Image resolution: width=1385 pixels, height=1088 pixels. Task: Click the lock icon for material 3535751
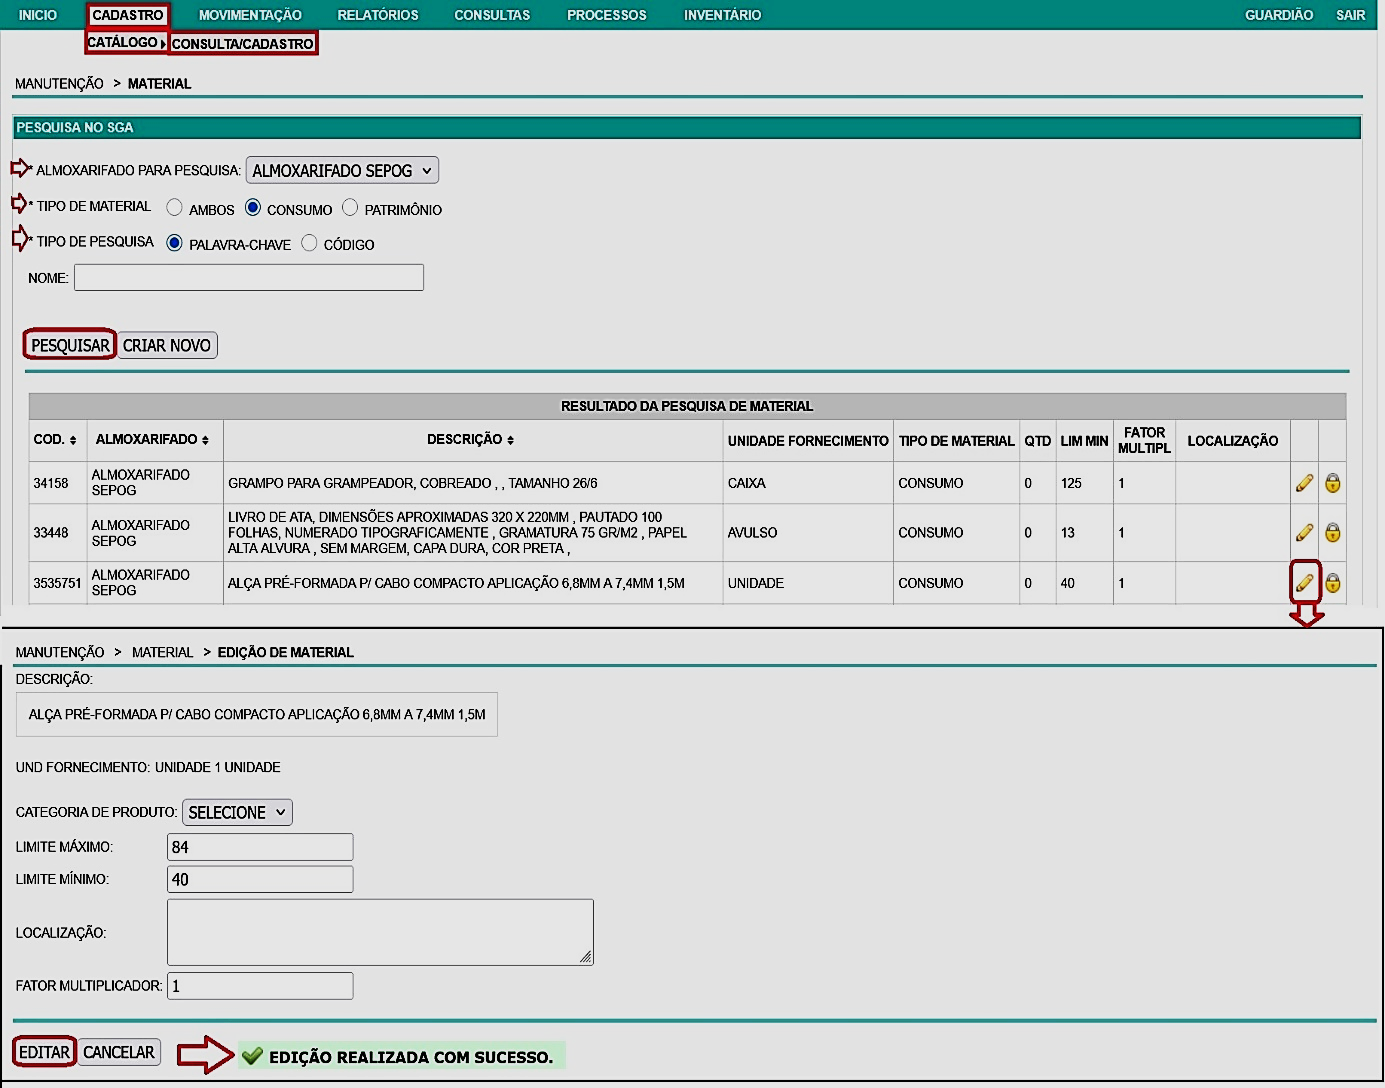[1332, 583]
